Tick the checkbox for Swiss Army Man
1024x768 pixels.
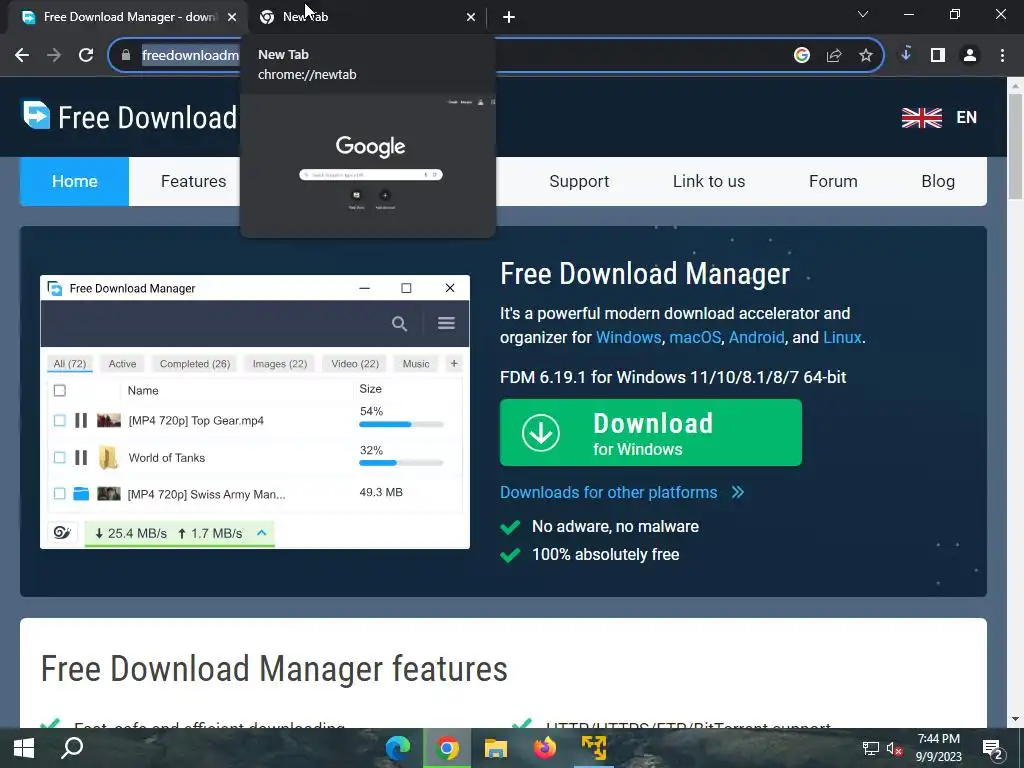pos(59,494)
